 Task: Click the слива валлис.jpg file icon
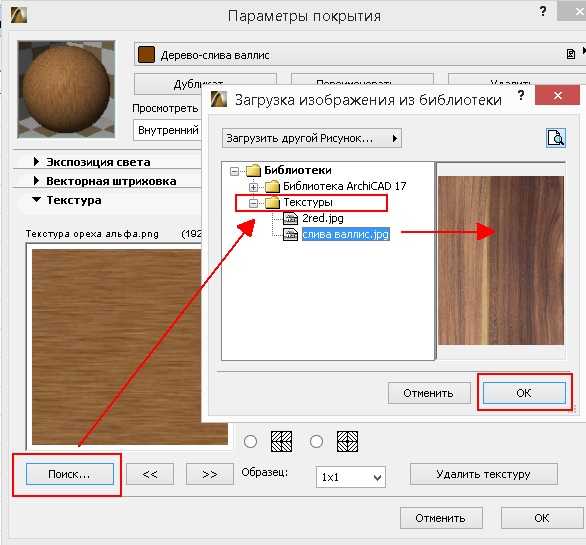pyautogui.click(x=290, y=234)
